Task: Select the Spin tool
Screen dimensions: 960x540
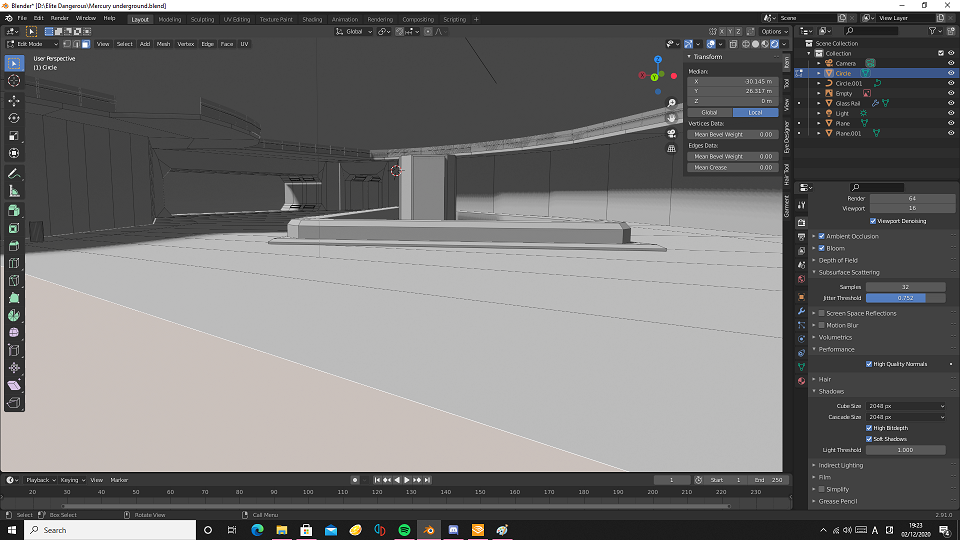Action: 14,315
